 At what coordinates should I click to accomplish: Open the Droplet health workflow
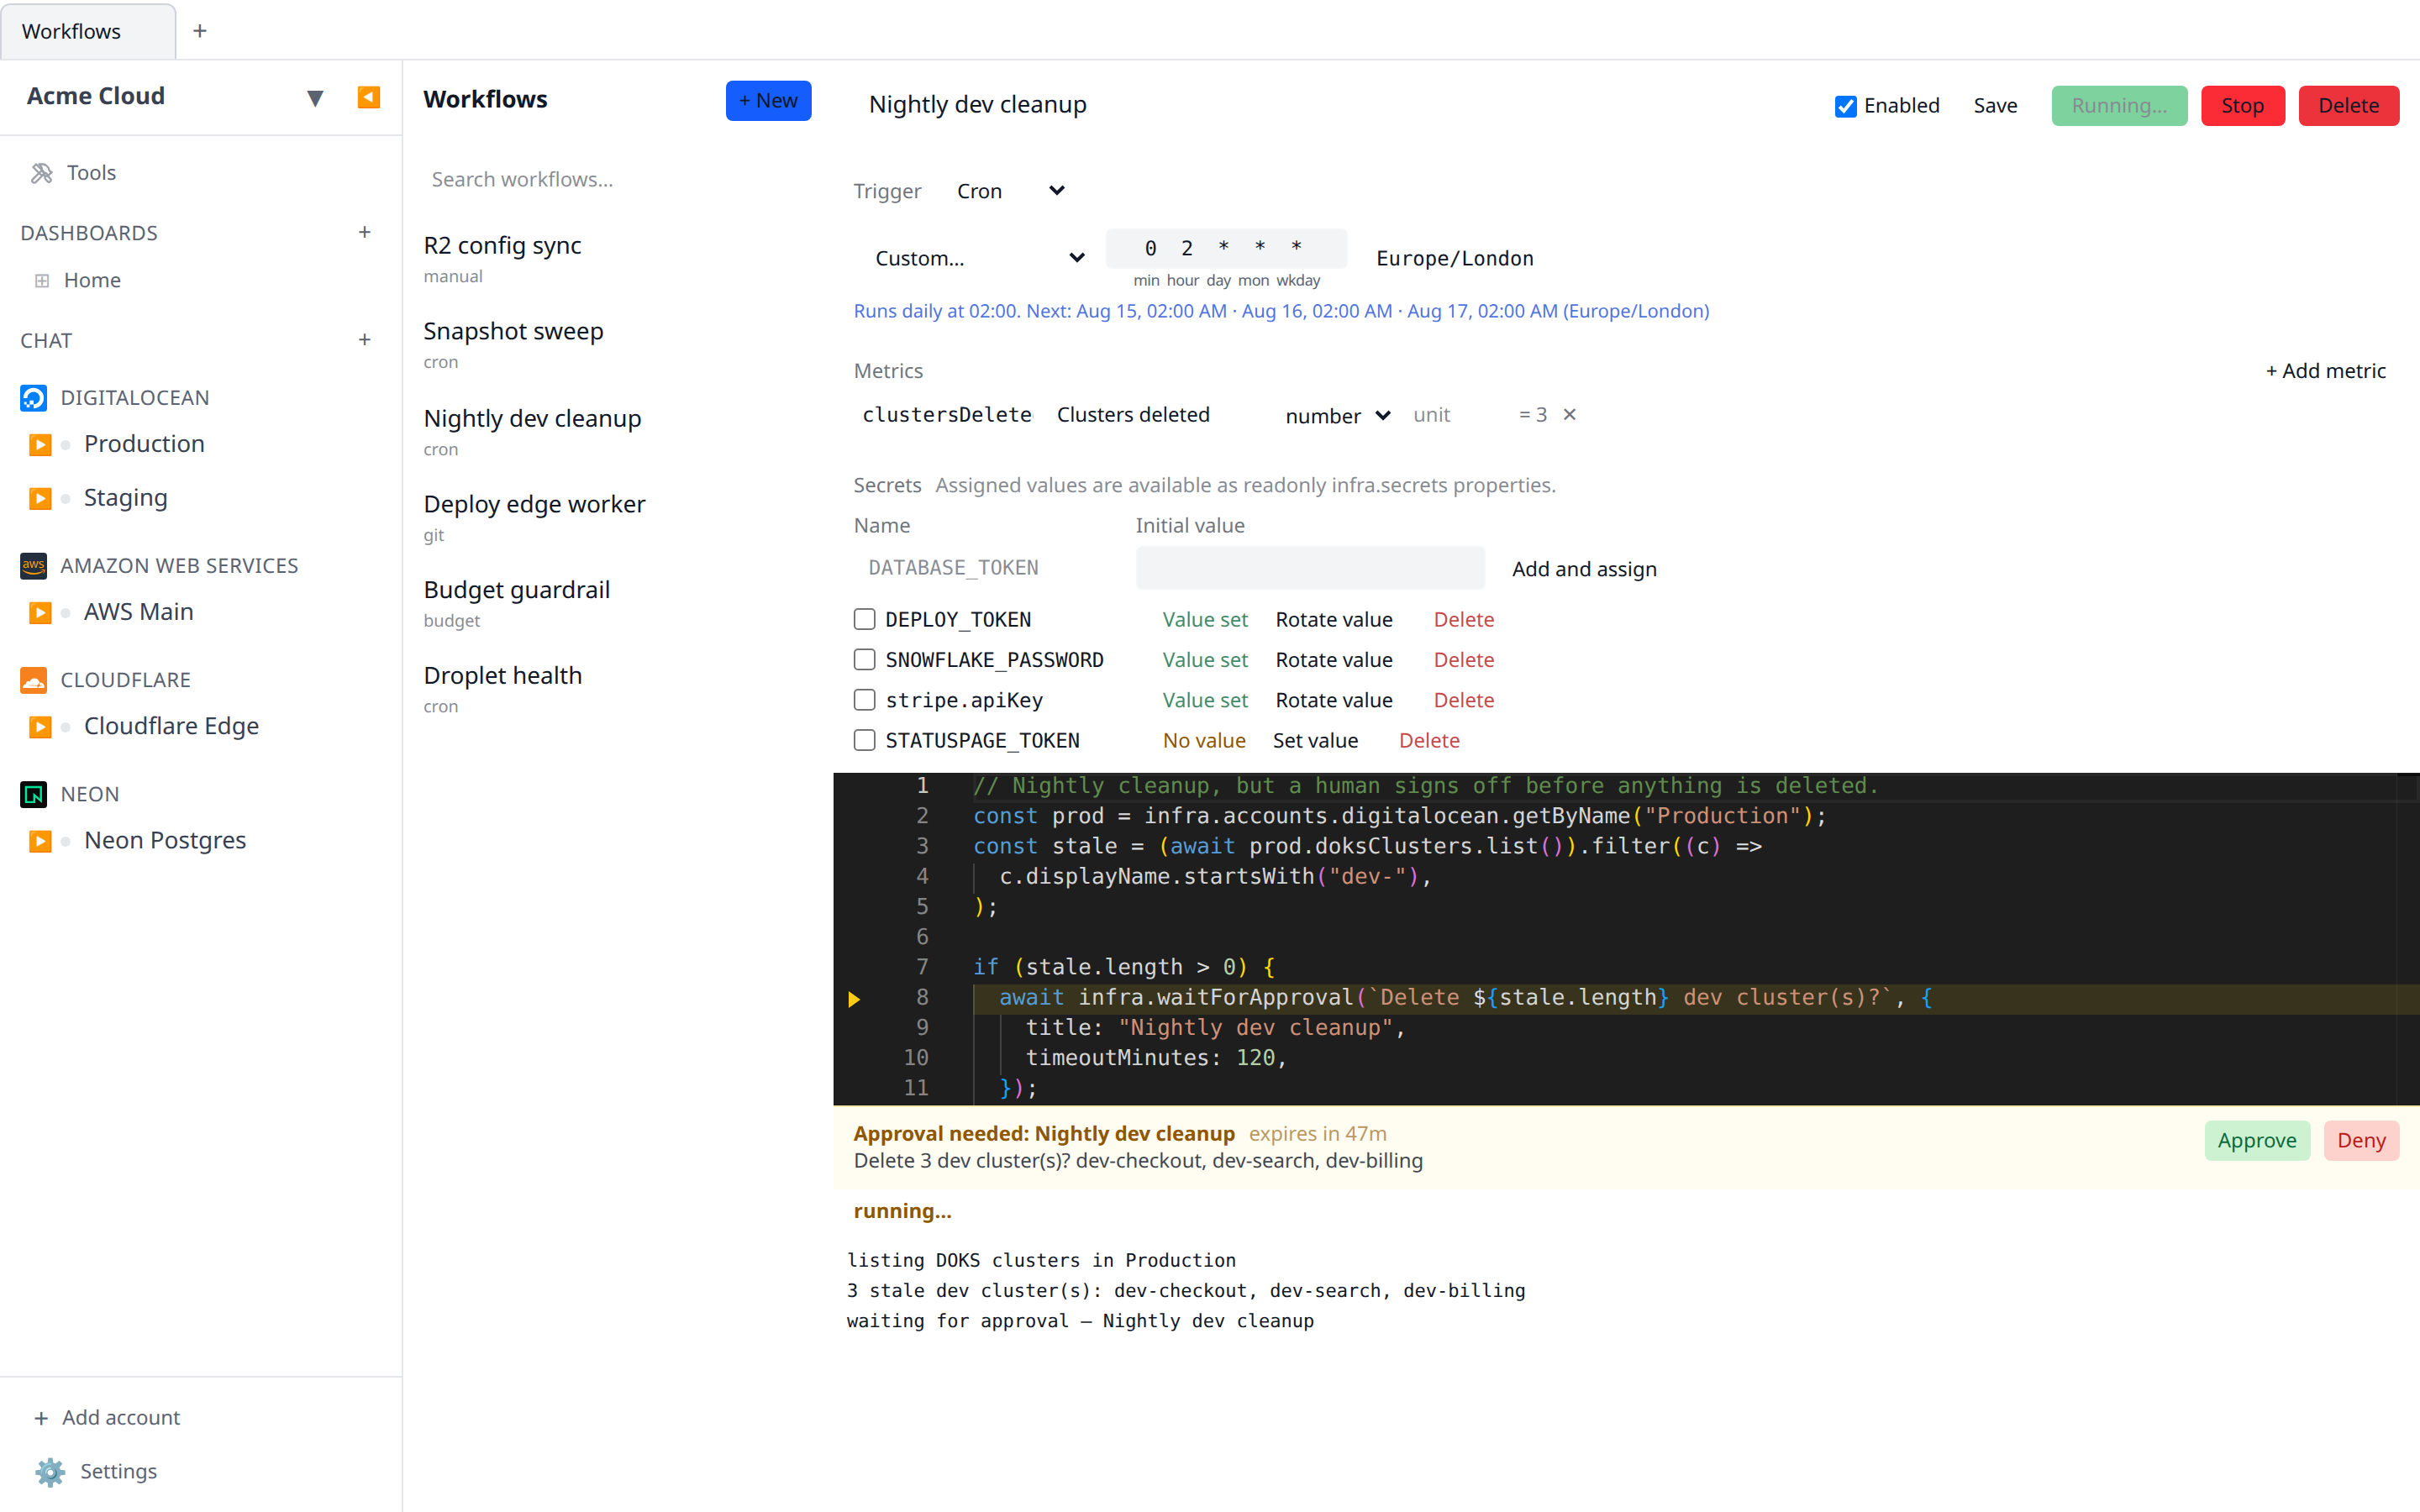tap(616, 689)
